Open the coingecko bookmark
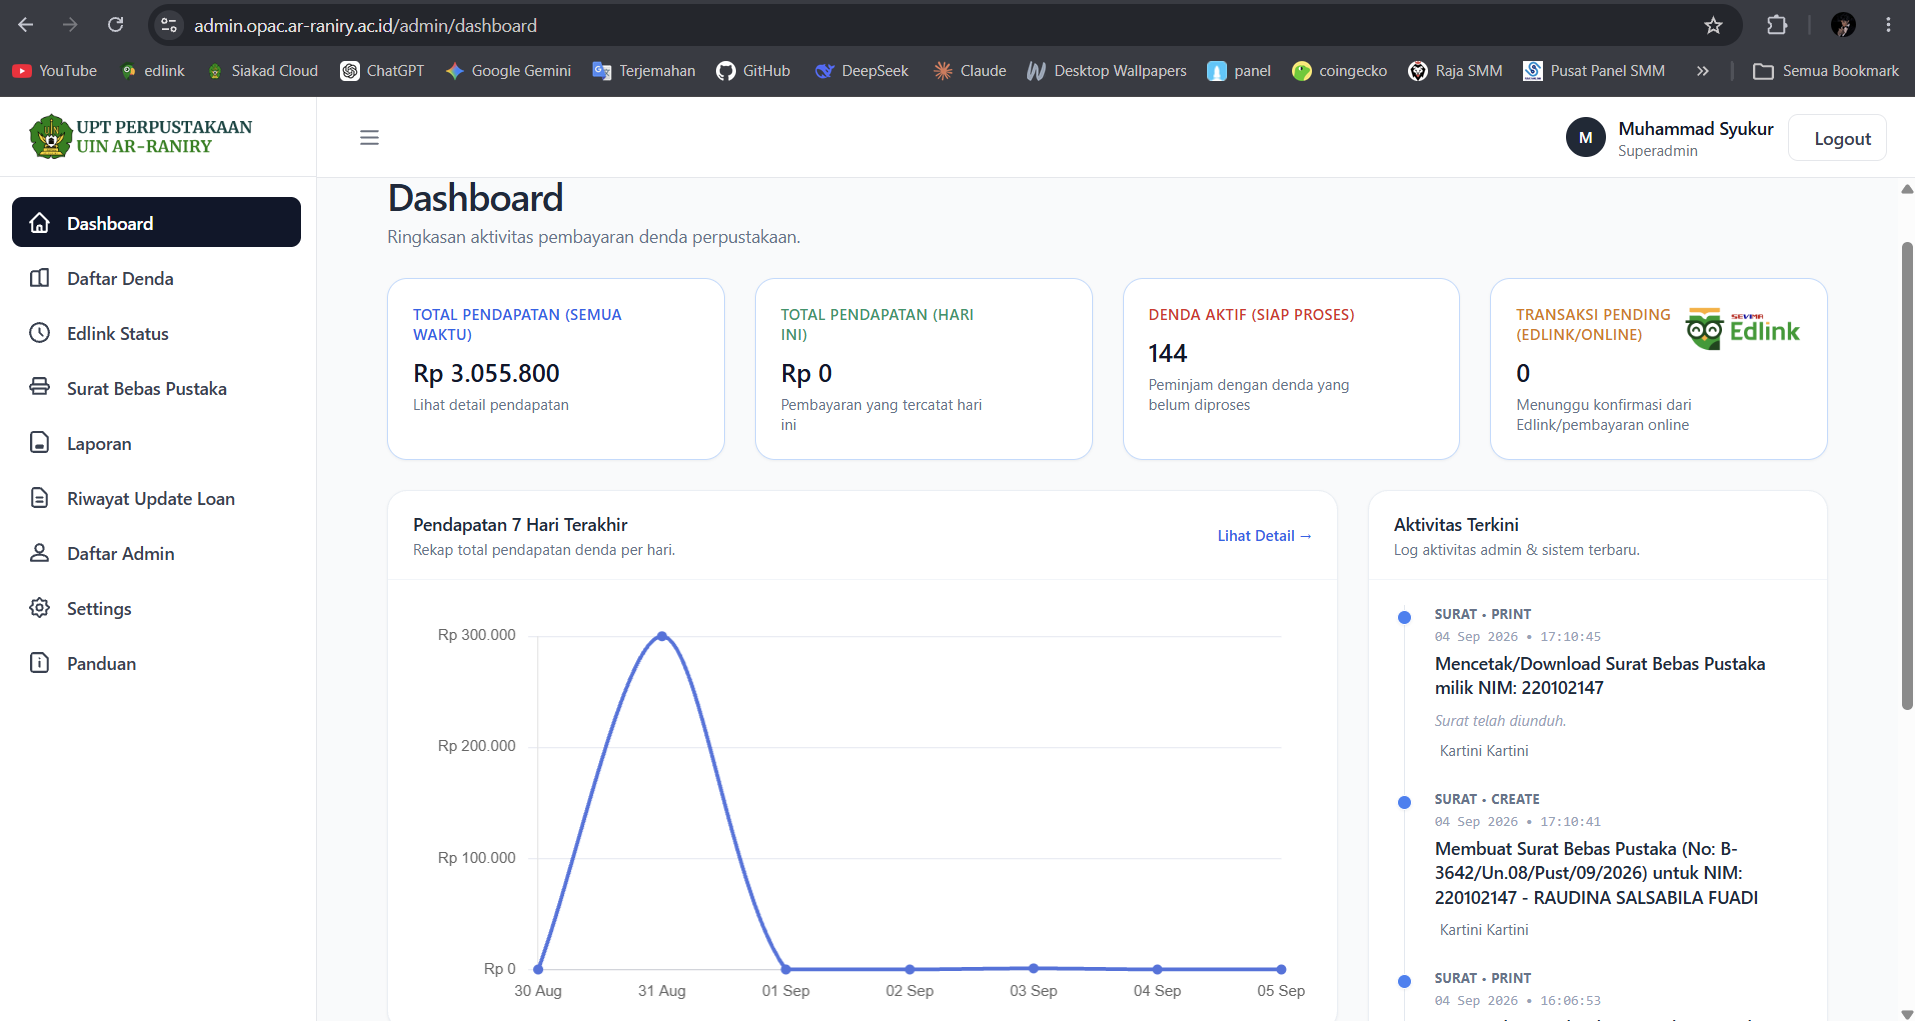The image size is (1915, 1021). pyautogui.click(x=1339, y=71)
